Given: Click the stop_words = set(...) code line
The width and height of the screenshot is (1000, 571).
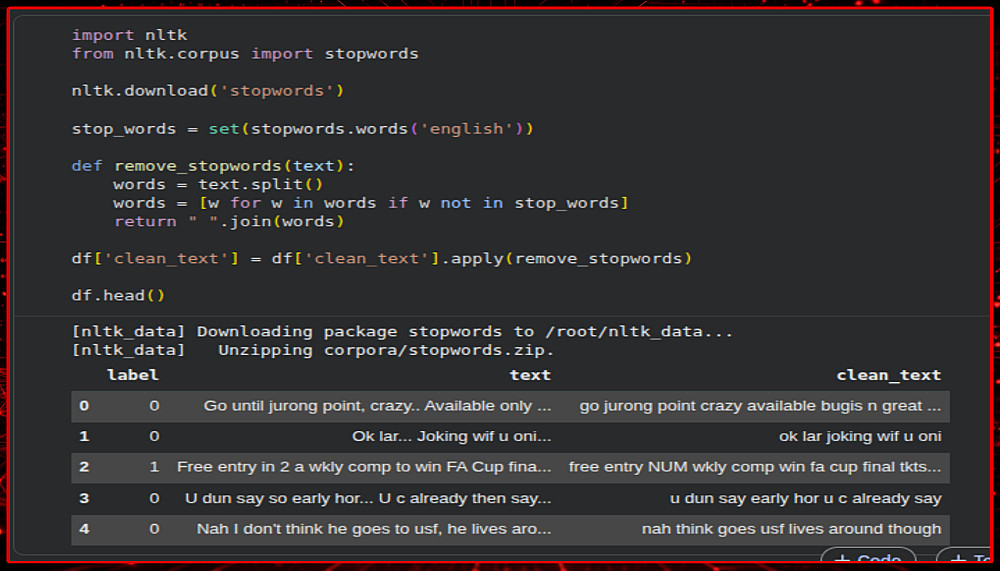Looking at the screenshot, I should [x=302, y=129].
